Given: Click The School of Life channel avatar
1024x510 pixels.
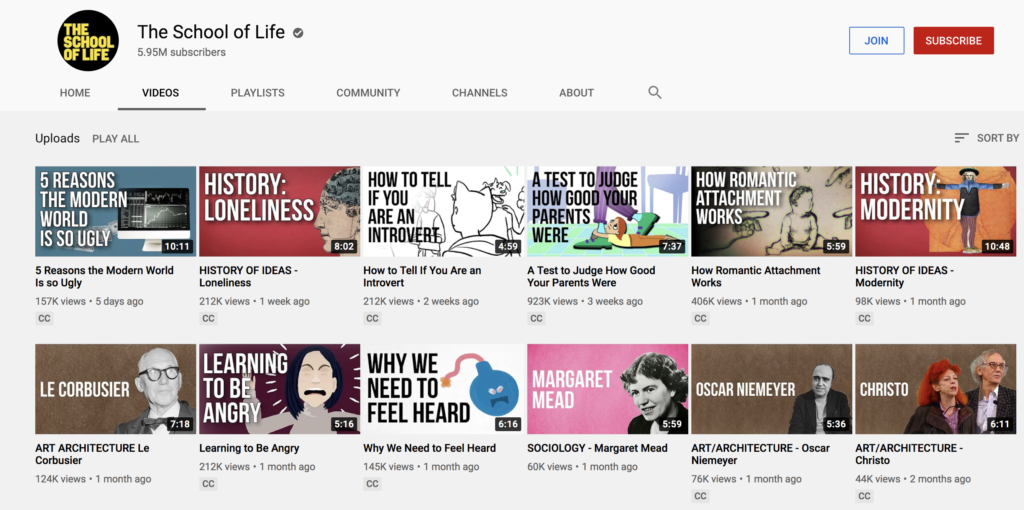Looking at the screenshot, I should click(88, 40).
